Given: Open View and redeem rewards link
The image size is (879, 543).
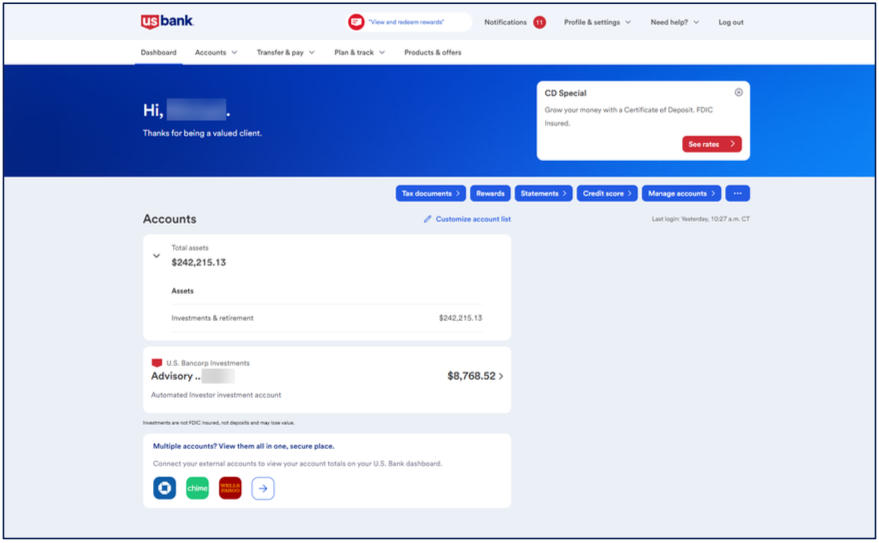Looking at the screenshot, I should coord(406,22).
